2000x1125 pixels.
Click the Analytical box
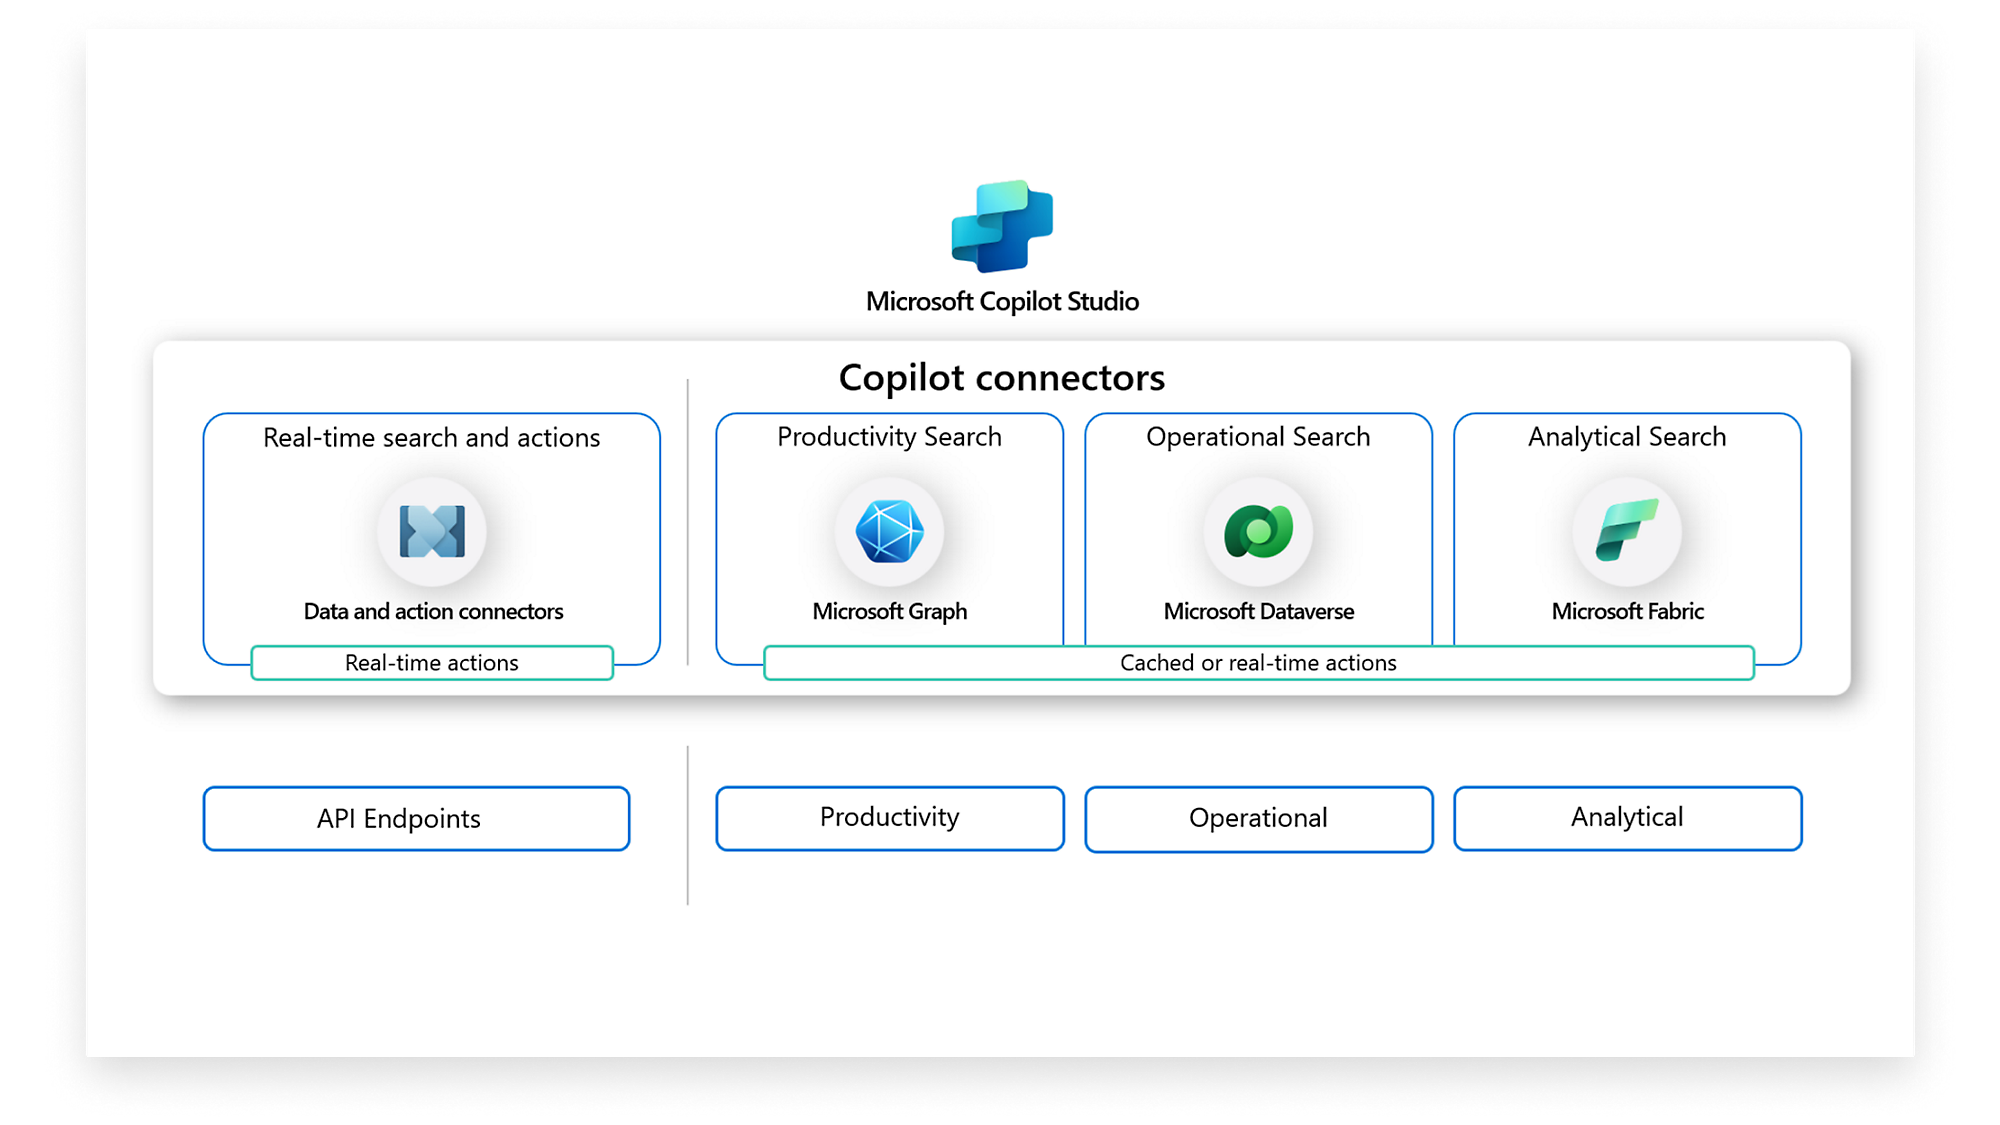[1628, 818]
